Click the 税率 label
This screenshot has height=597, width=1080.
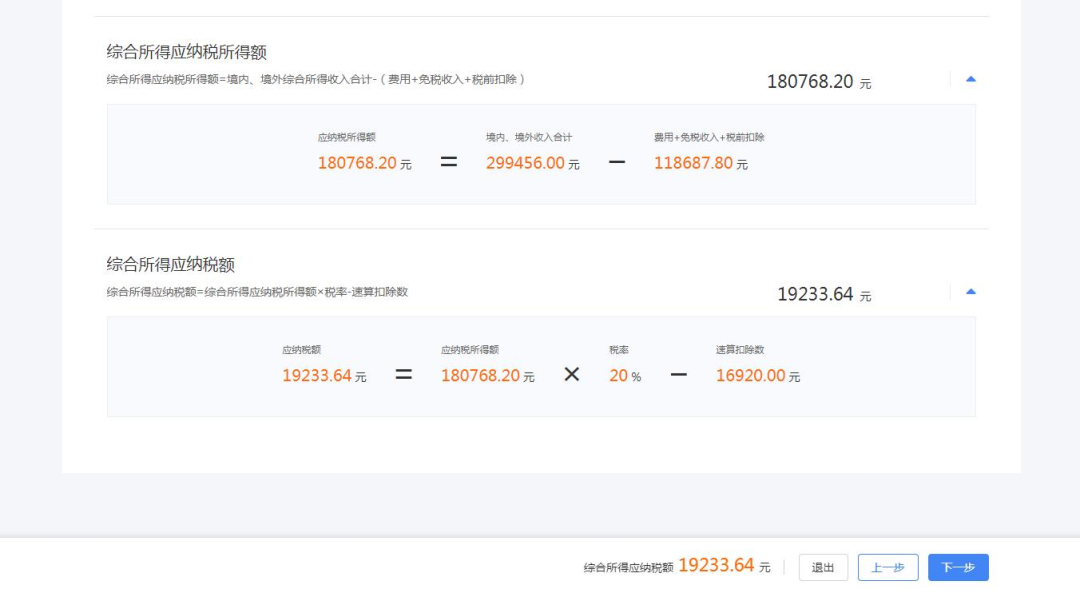coord(619,350)
